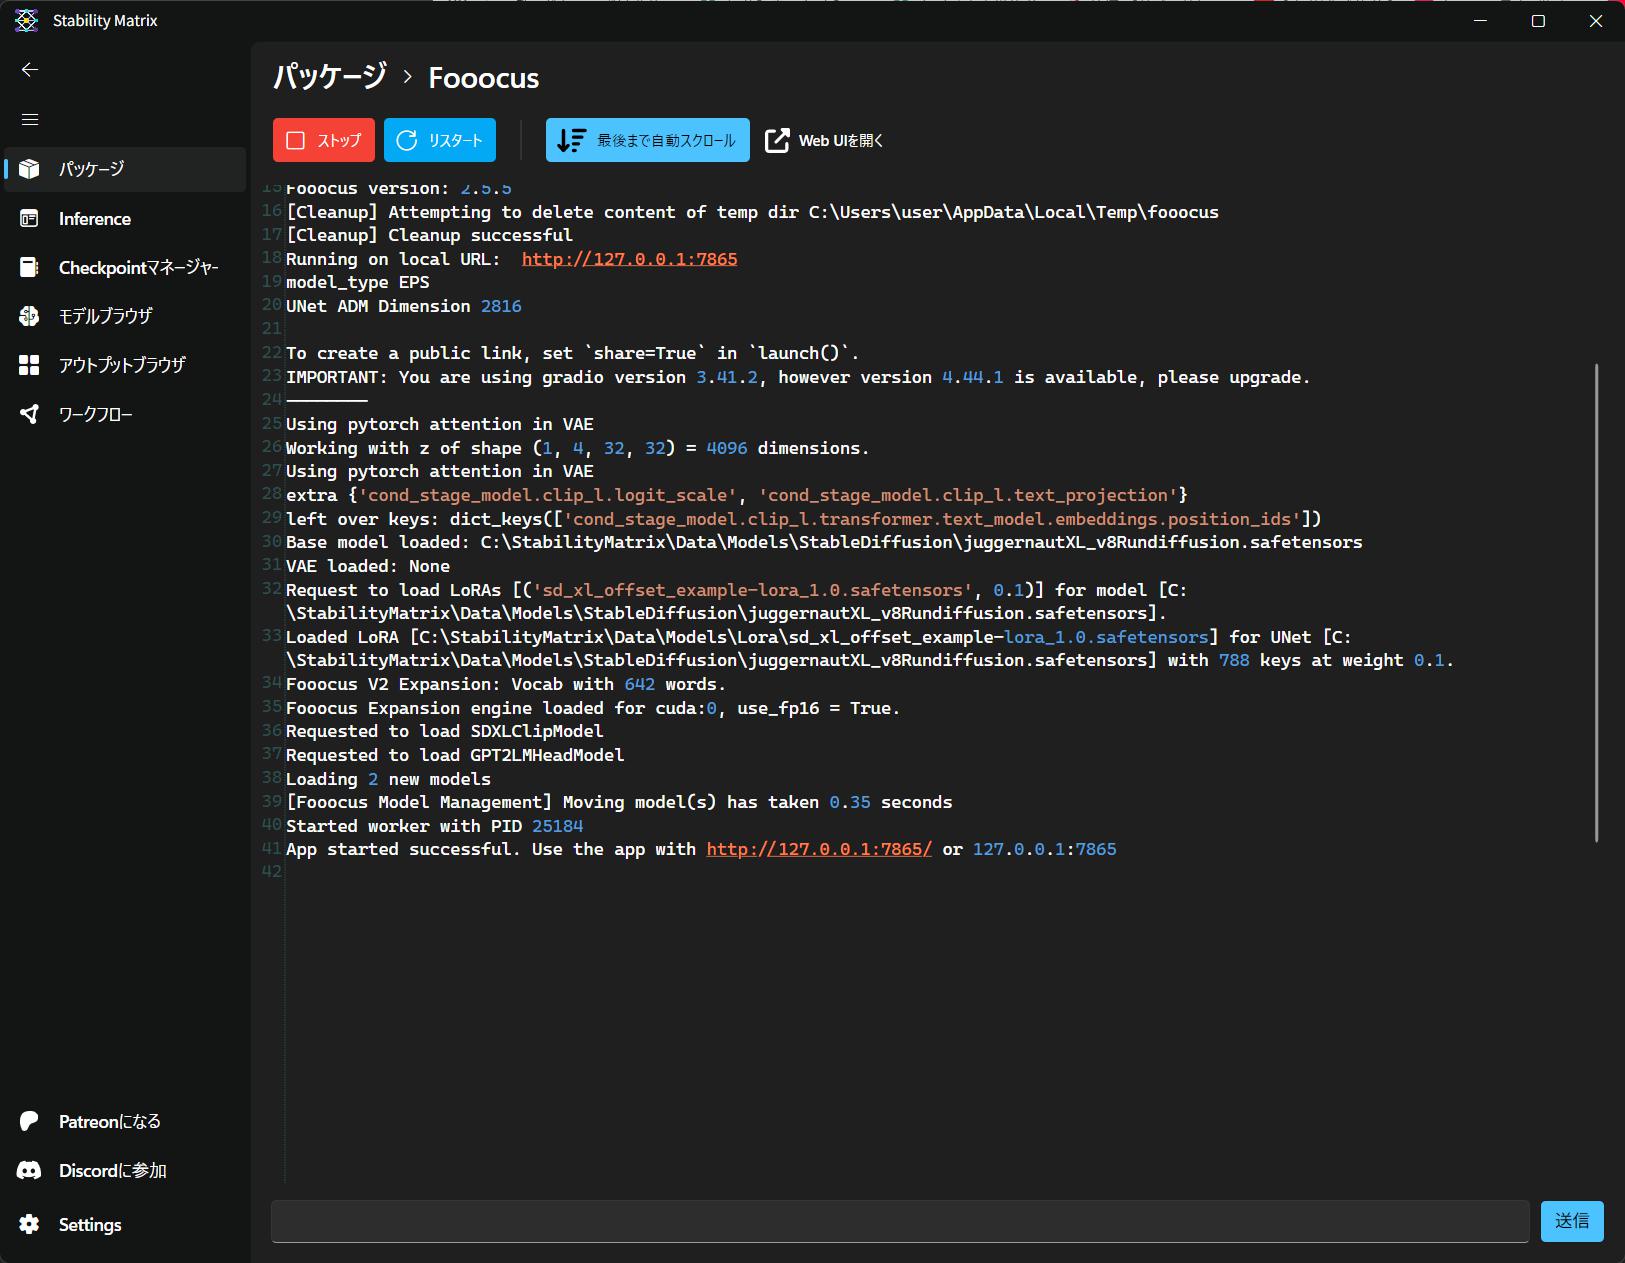
Task: Open the local URL link on line 18
Action: pos(629,259)
